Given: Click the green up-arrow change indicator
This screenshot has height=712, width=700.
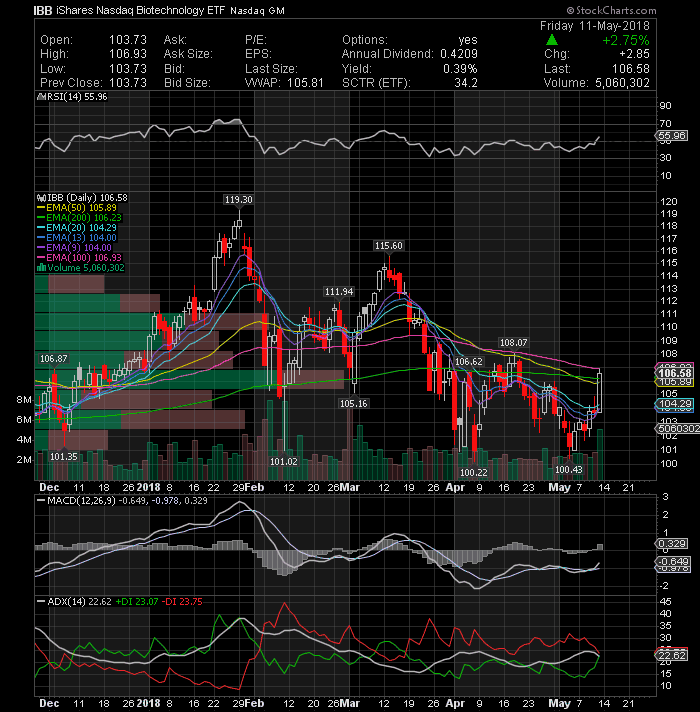Looking at the screenshot, I should [552, 40].
